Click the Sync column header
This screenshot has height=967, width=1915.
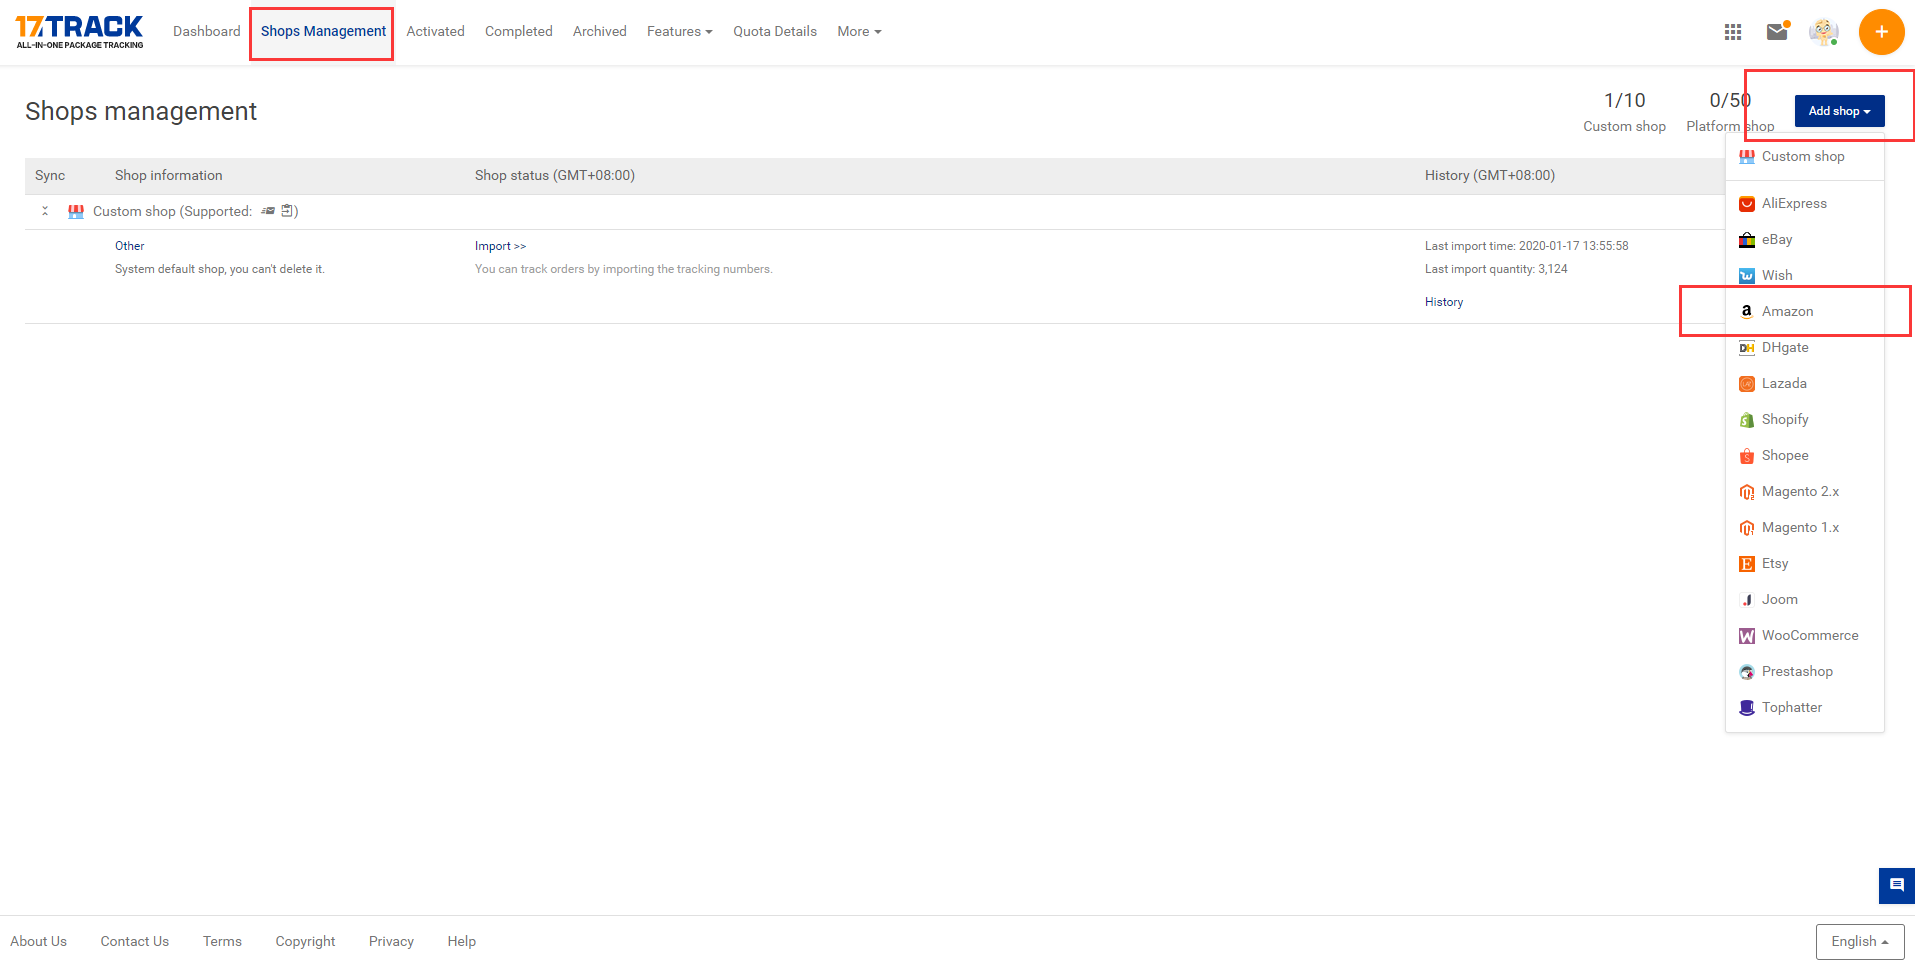(50, 176)
